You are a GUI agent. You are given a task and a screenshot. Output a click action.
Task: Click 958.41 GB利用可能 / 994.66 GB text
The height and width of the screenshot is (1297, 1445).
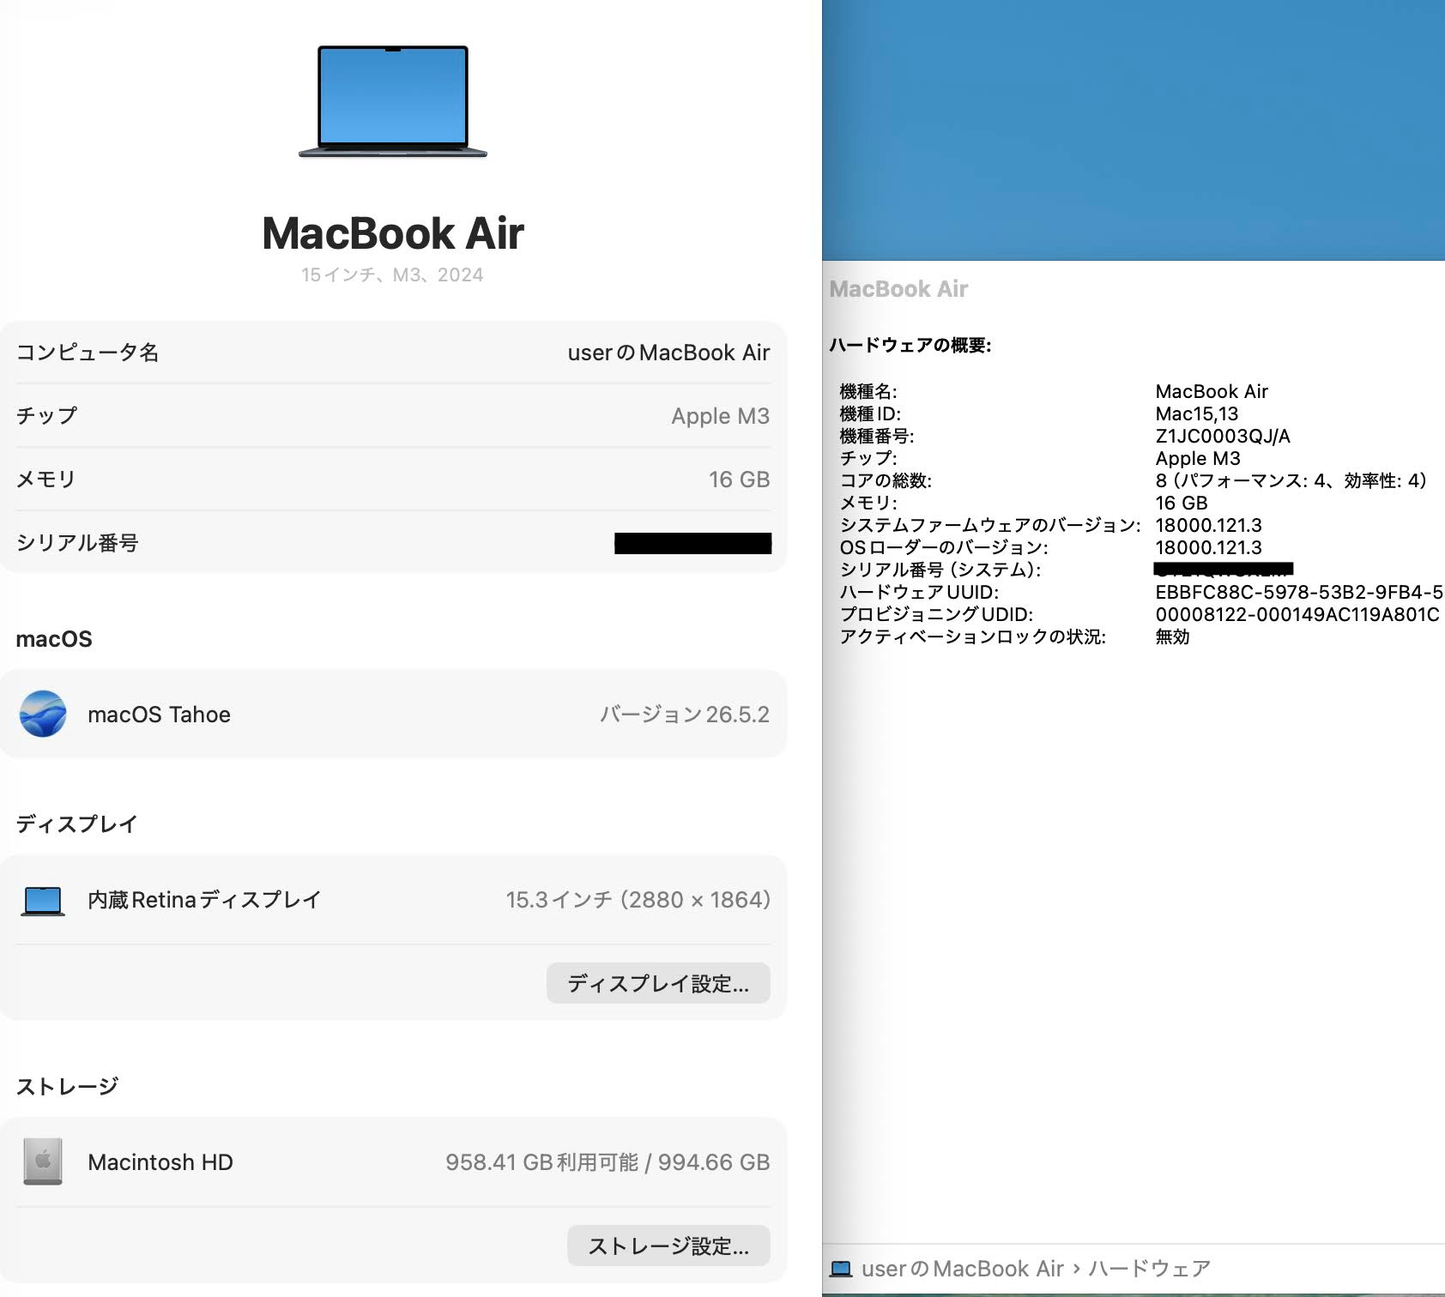[608, 1162]
